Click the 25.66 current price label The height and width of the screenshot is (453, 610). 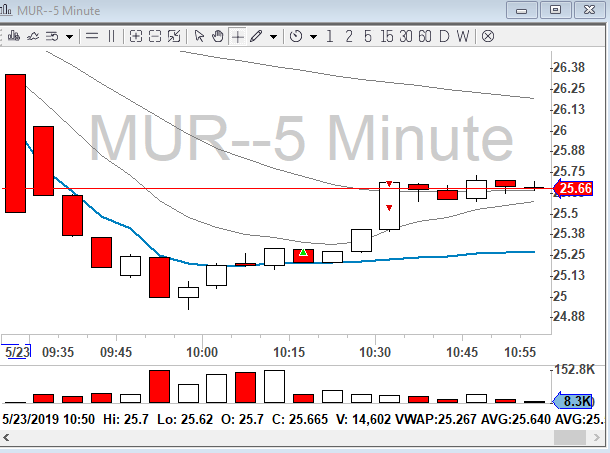[573, 189]
